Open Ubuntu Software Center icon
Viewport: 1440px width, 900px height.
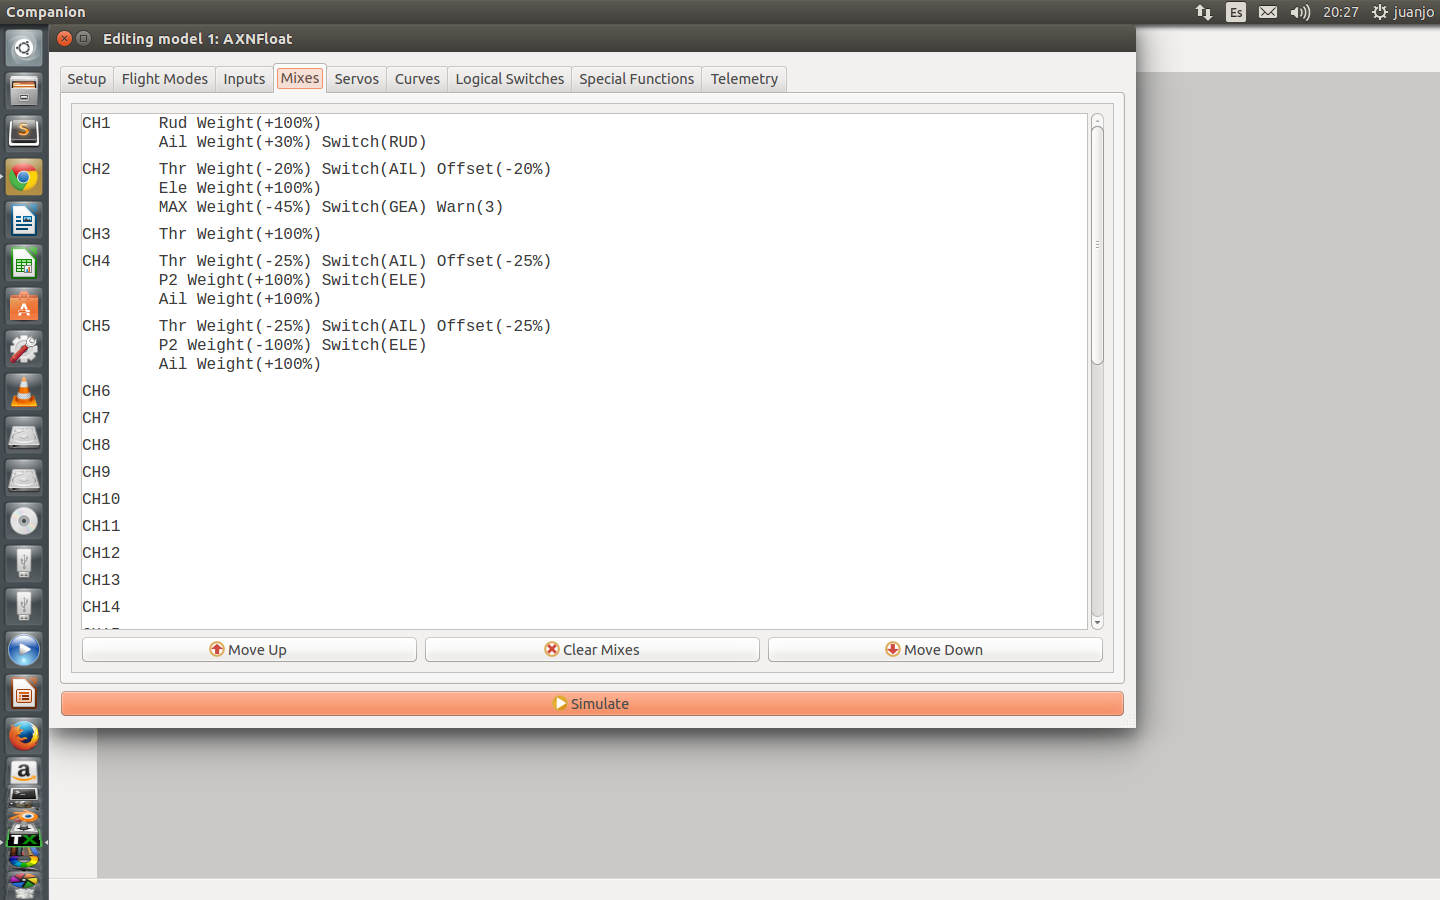point(24,307)
